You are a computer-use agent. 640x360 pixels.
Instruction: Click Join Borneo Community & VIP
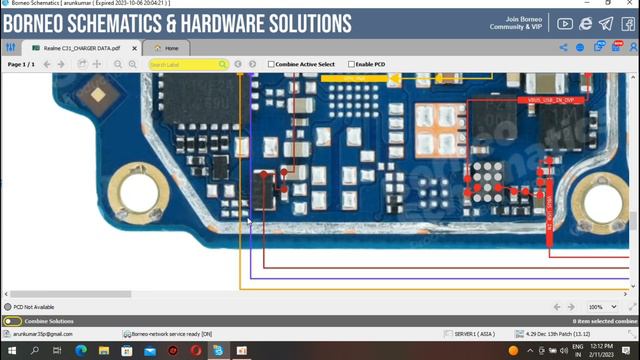click(x=516, y=23)
